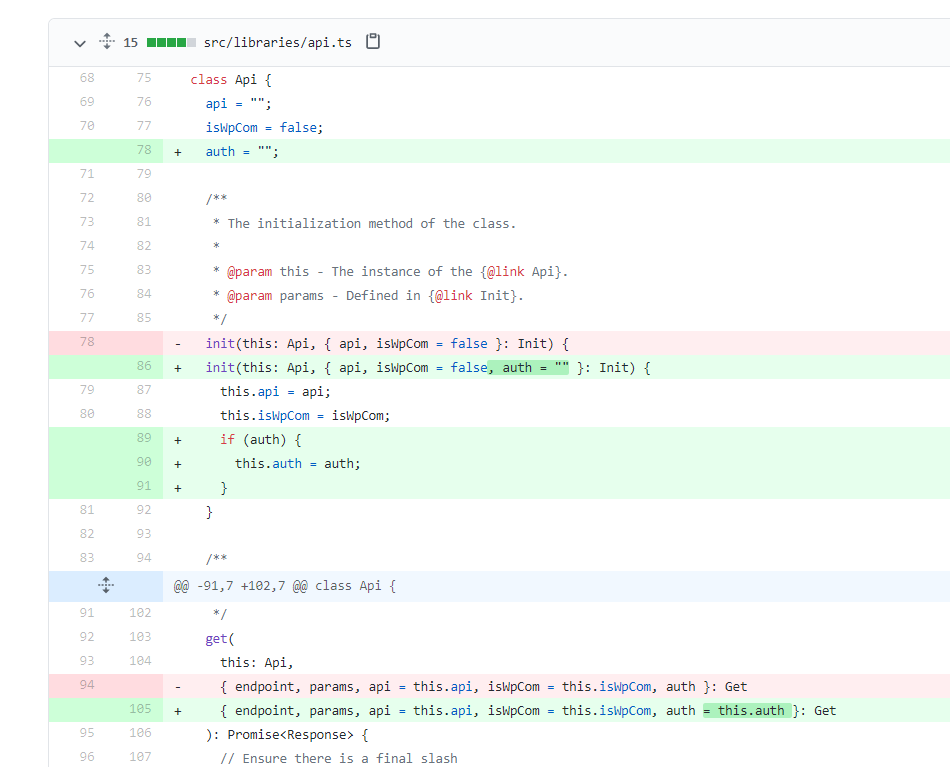The height and width of the screenshot is (767, 950).
Task: Select new line number 78 for auth
Action: tap(144, 151)
